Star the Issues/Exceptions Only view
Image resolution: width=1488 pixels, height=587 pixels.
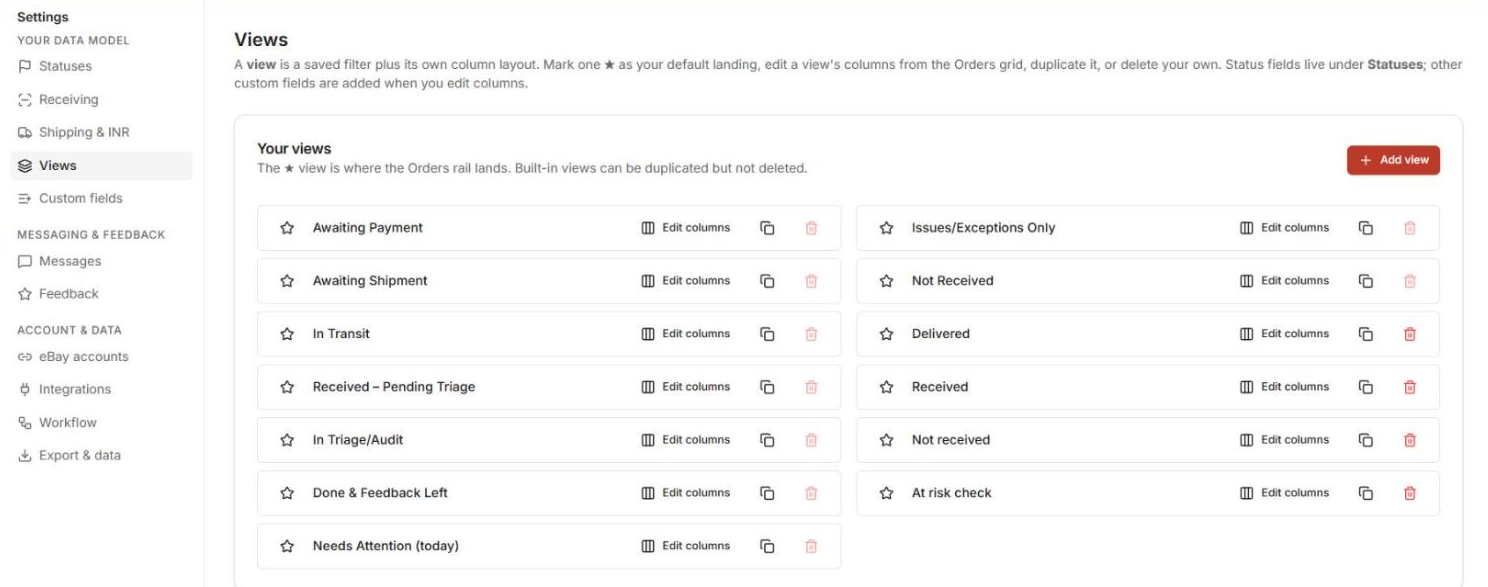[886, 228]
